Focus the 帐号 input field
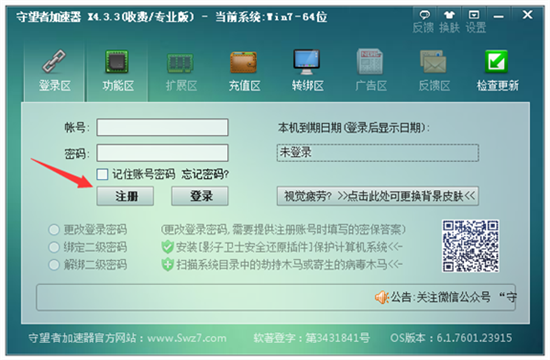This screenshot has height=360, width=550. pos(162,127)
